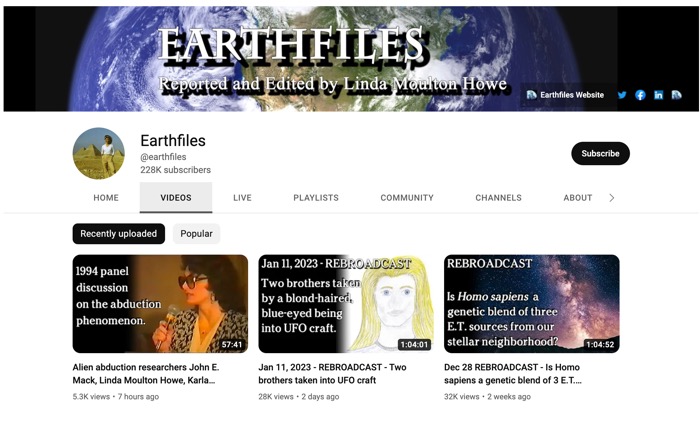Play the 1994 panel discussion video thumbnail
700x426 pixels.
point(160,304)
